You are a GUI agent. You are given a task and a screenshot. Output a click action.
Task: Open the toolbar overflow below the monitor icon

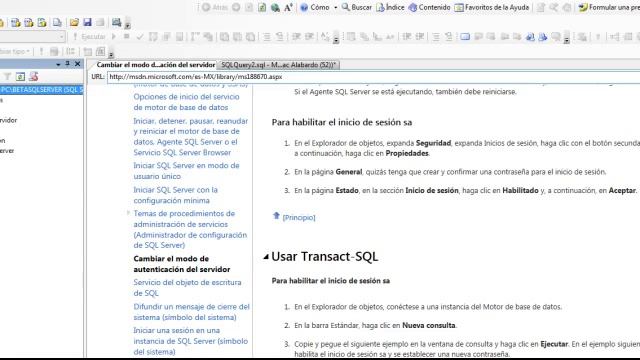127,26
